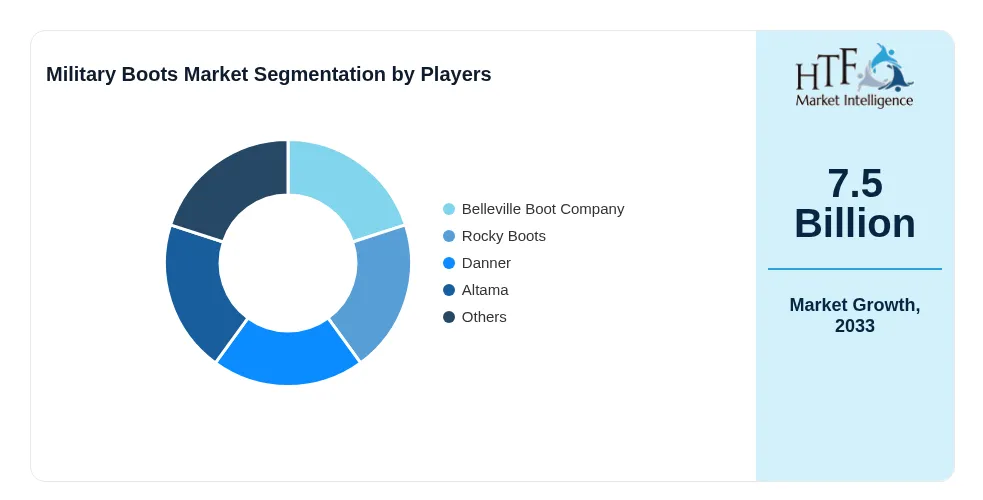Click the Rocky Boots donut slice
The image size is (983, 500).
pos(375,291)
